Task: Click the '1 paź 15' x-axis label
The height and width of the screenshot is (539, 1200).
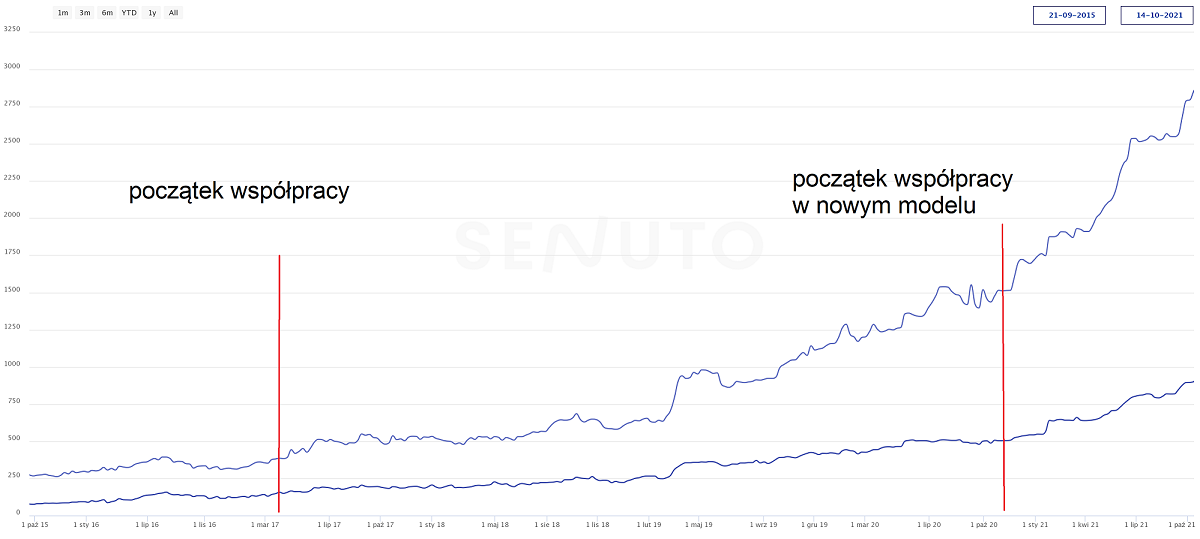Action: click(35, 523)
